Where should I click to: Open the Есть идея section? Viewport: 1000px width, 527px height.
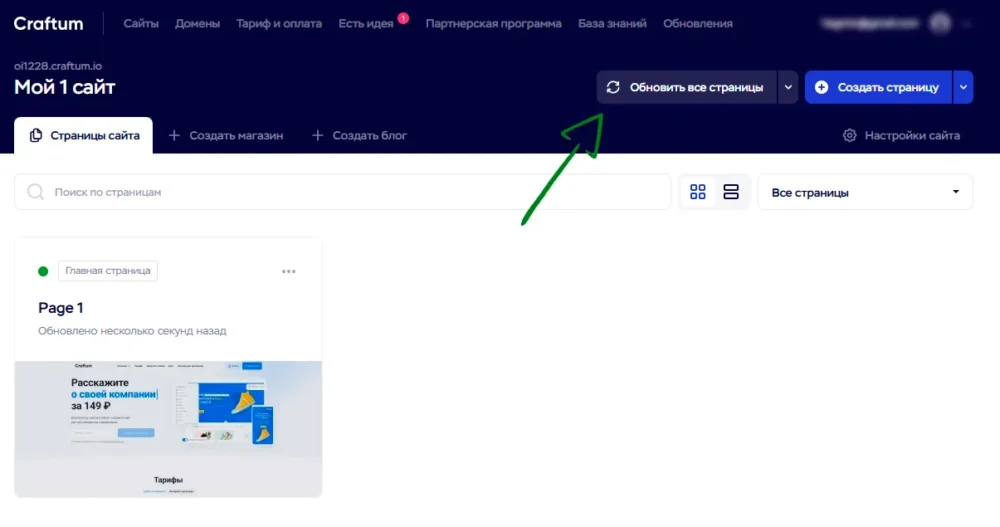coord(365,24)
